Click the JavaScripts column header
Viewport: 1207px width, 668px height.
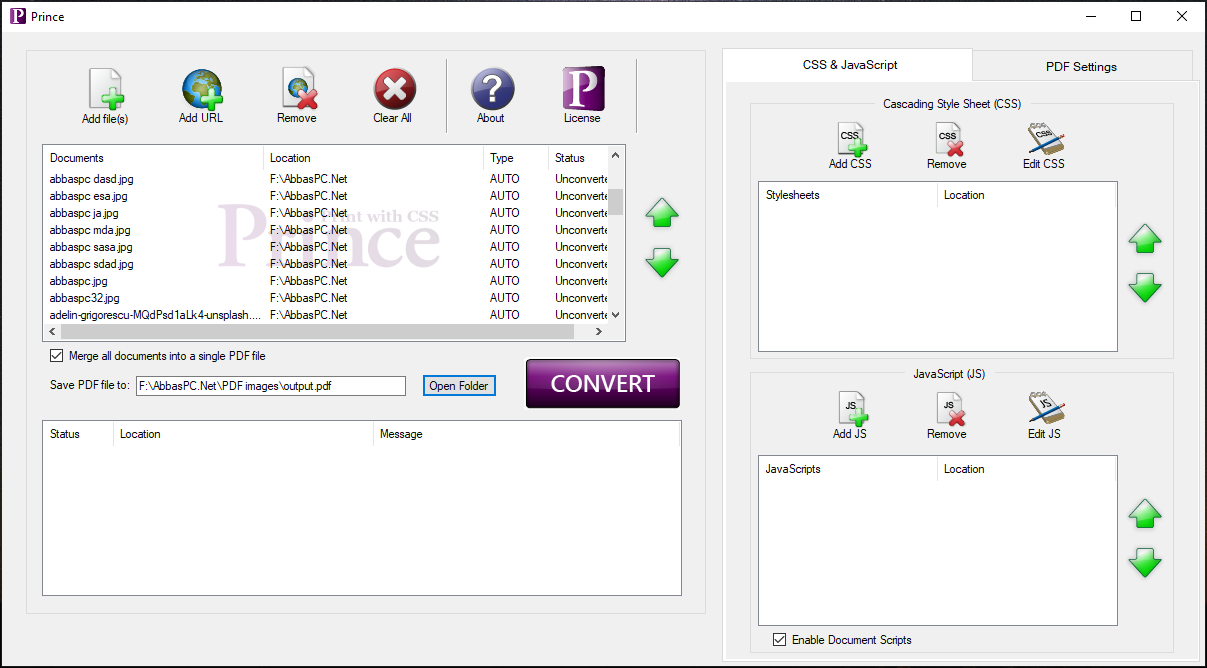tap(848, 469)
